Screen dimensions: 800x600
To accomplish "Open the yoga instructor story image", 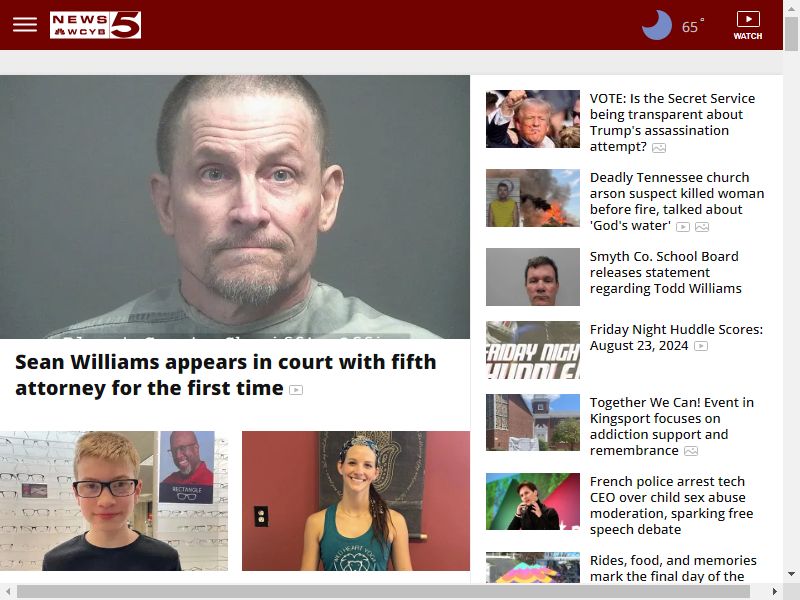I will [x=356, y=501].
